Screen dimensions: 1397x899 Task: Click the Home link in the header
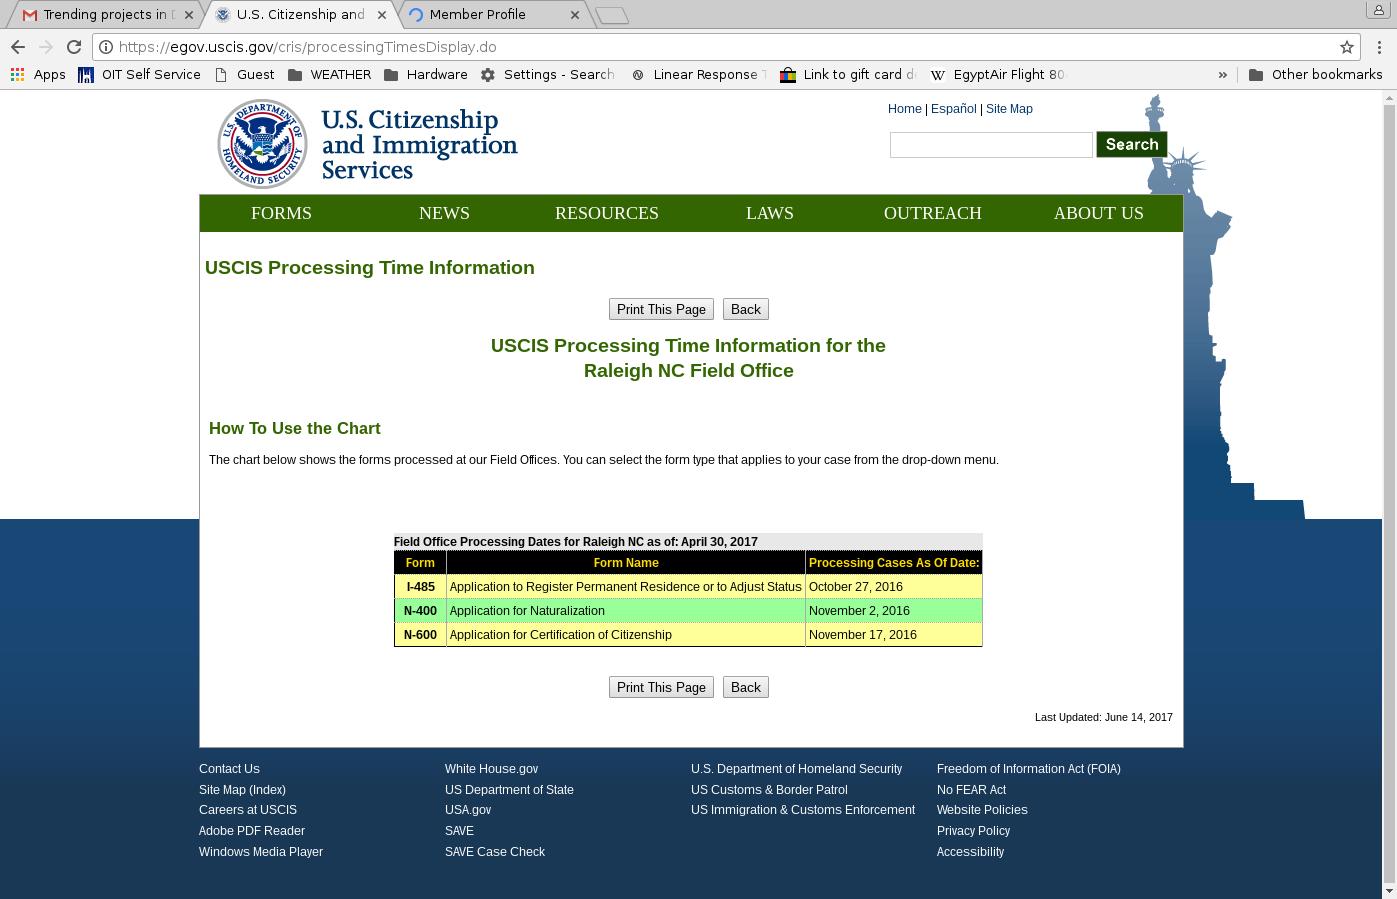tap(904, 109)
